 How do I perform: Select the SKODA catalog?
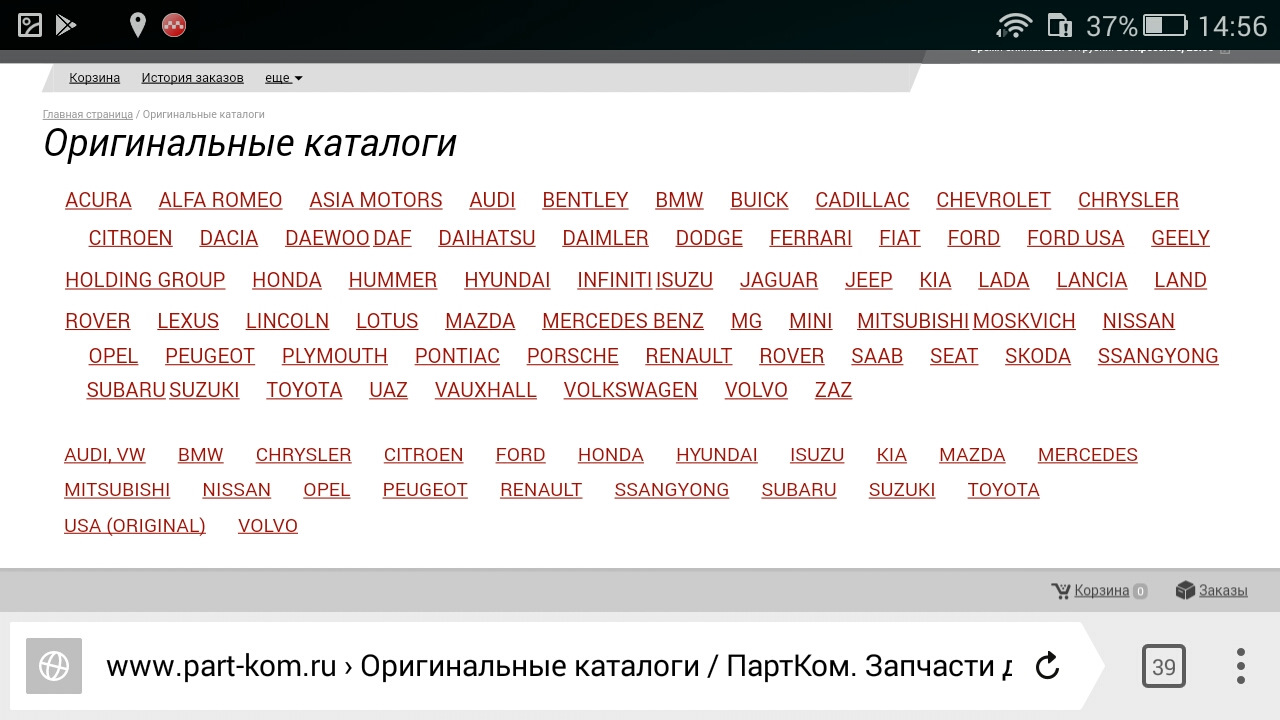[1038, 356]
